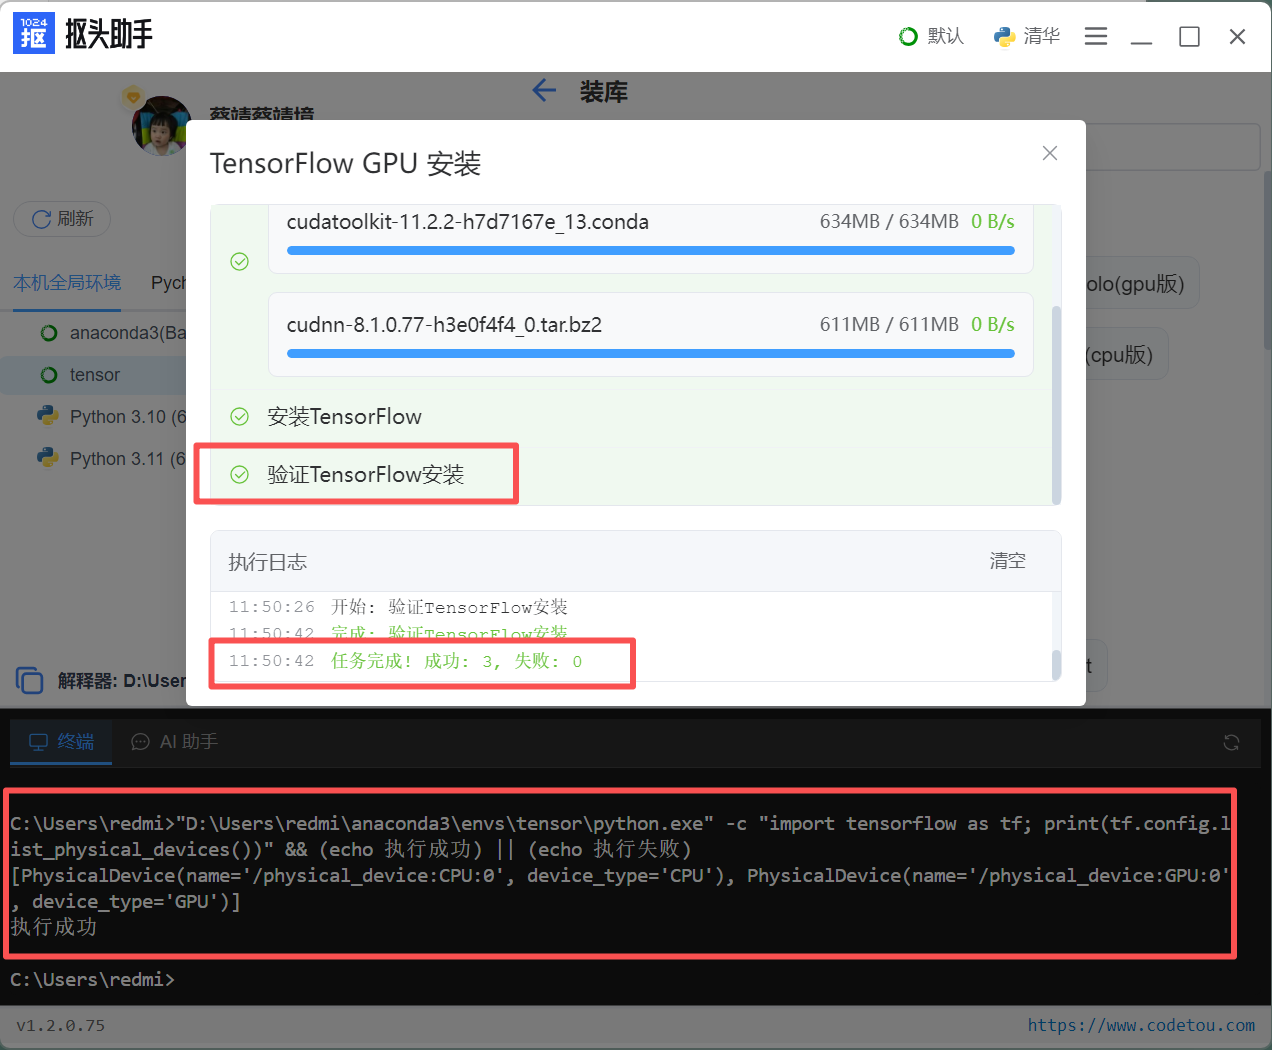Click the 执行日志 log scrollbar

[x=1056, y=664]
